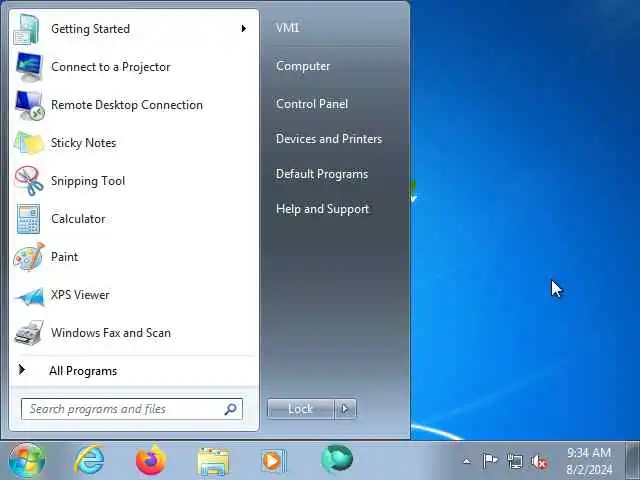Open the Getting Started icon
The height and width of the screenshot is (480, 640).
pyautogui.click(x=28, y=29)
